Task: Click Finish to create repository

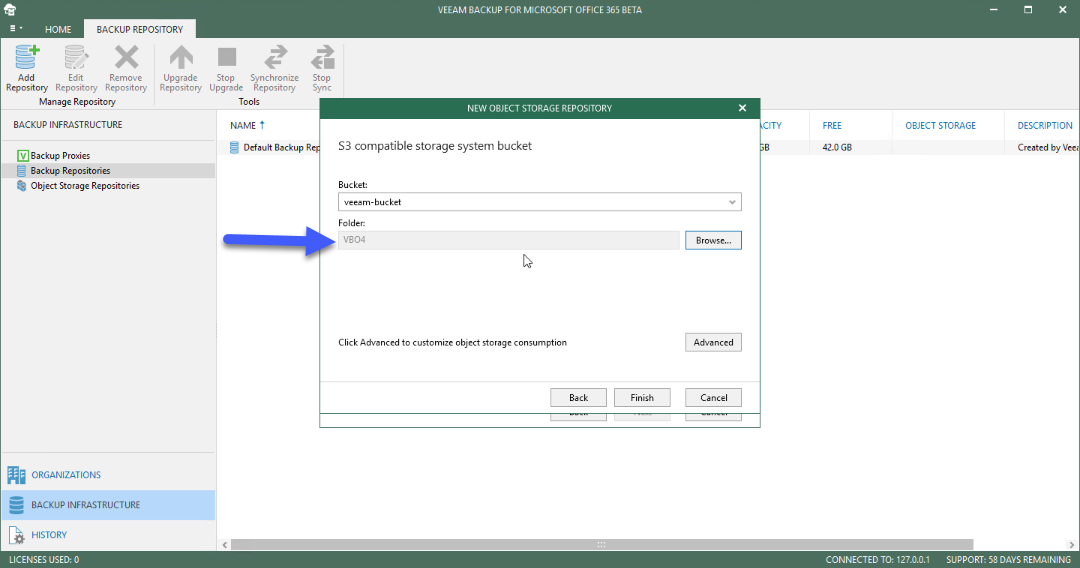Action: click(x=642, y=397)
